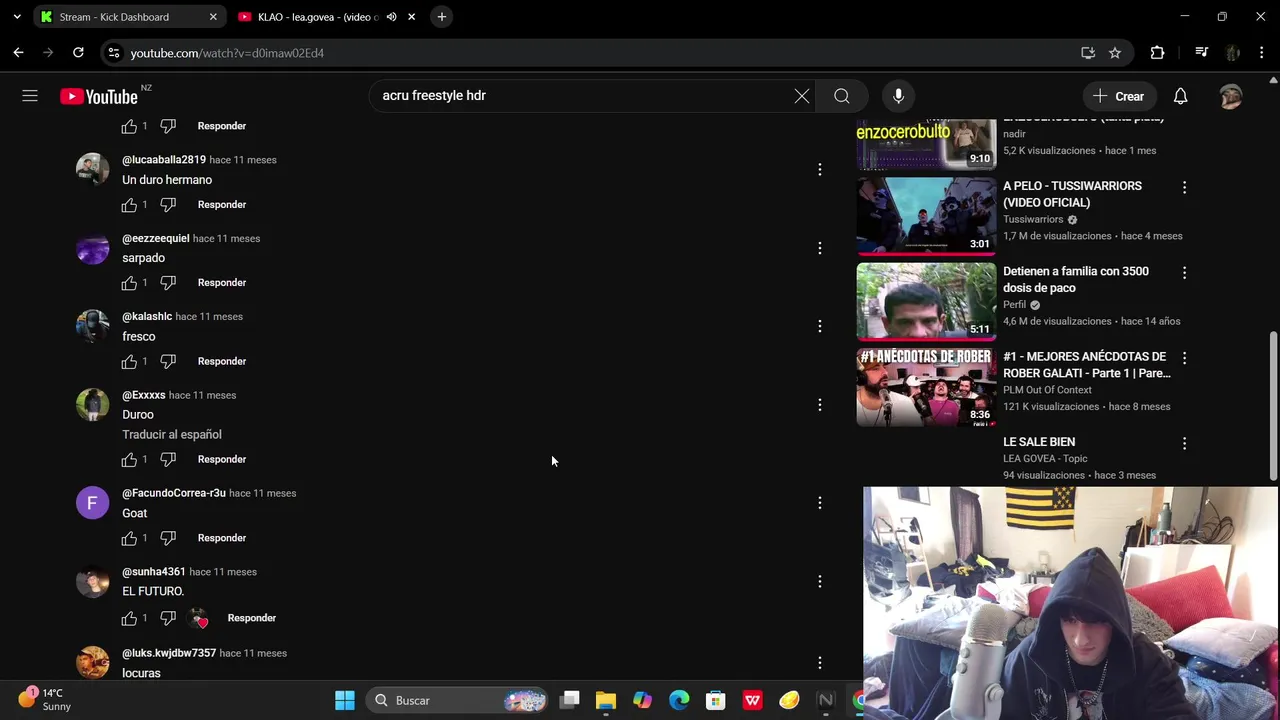This screenshot has width=1280, height=720.
Task: Close the KLAO - lea.govea tab
Action: click(x=411, y=17)
